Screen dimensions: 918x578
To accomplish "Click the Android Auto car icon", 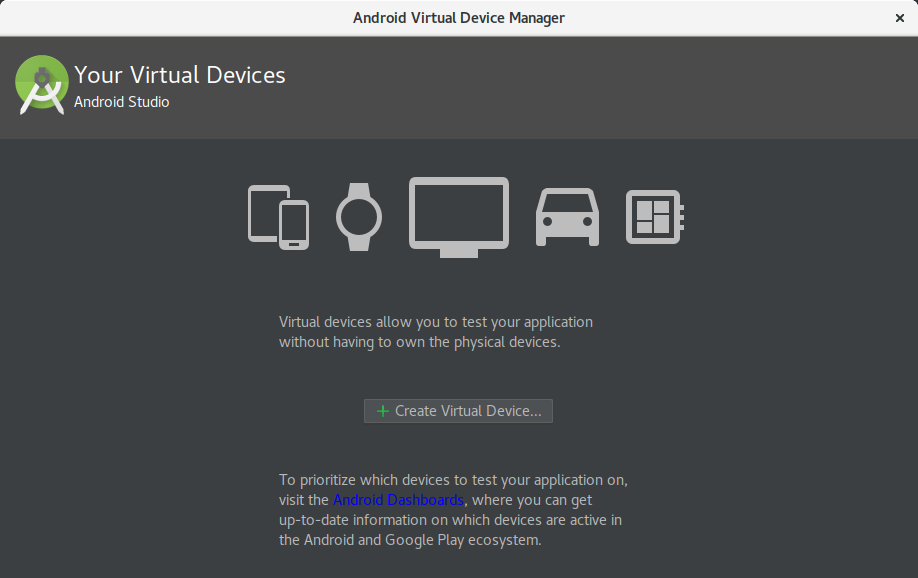I will tap(567, 217).
